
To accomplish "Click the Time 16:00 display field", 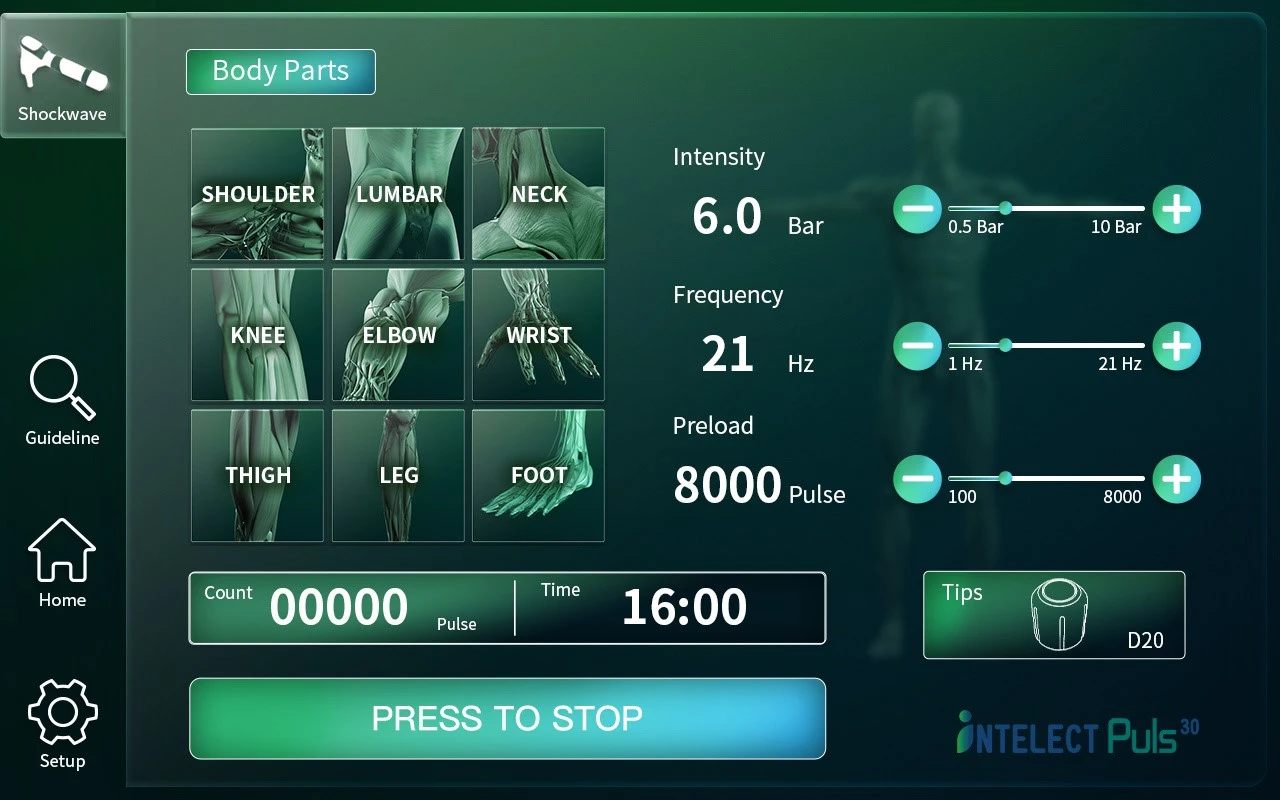I will tap(671, 607).
